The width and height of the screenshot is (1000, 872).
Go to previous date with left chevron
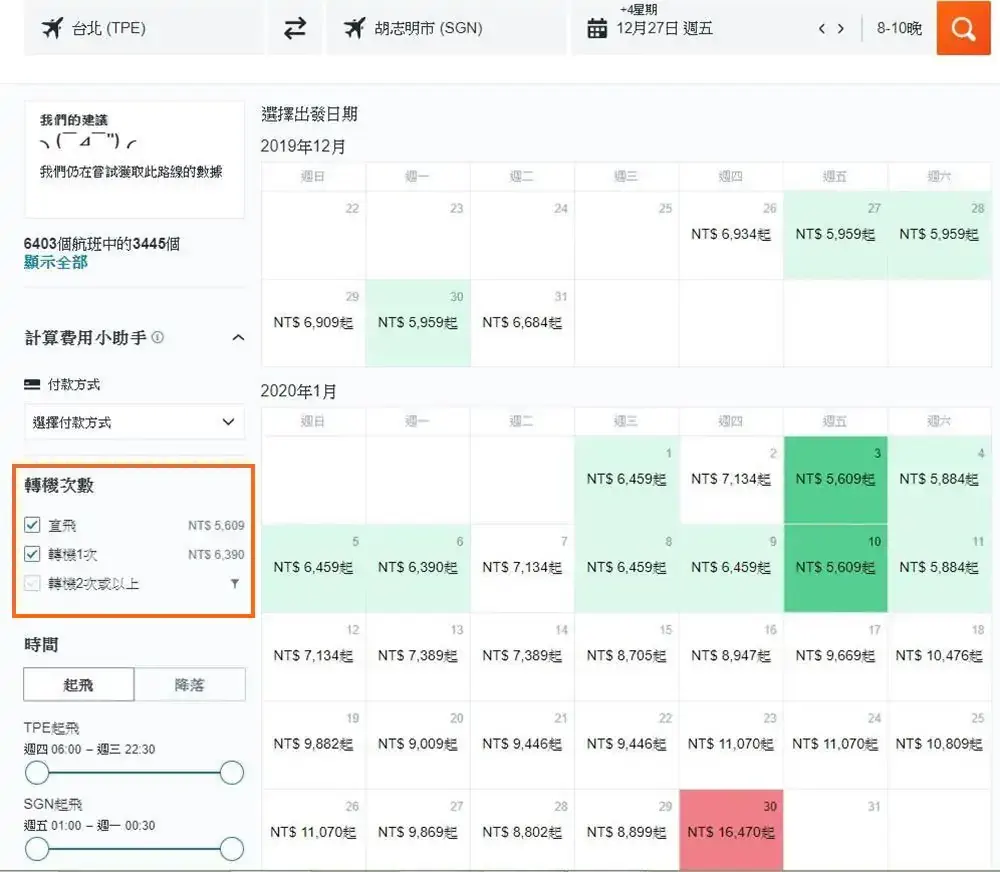click(x=822, y=29)
